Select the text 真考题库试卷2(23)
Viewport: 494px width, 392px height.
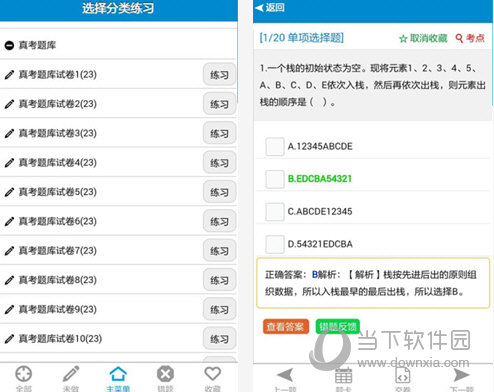58,104
